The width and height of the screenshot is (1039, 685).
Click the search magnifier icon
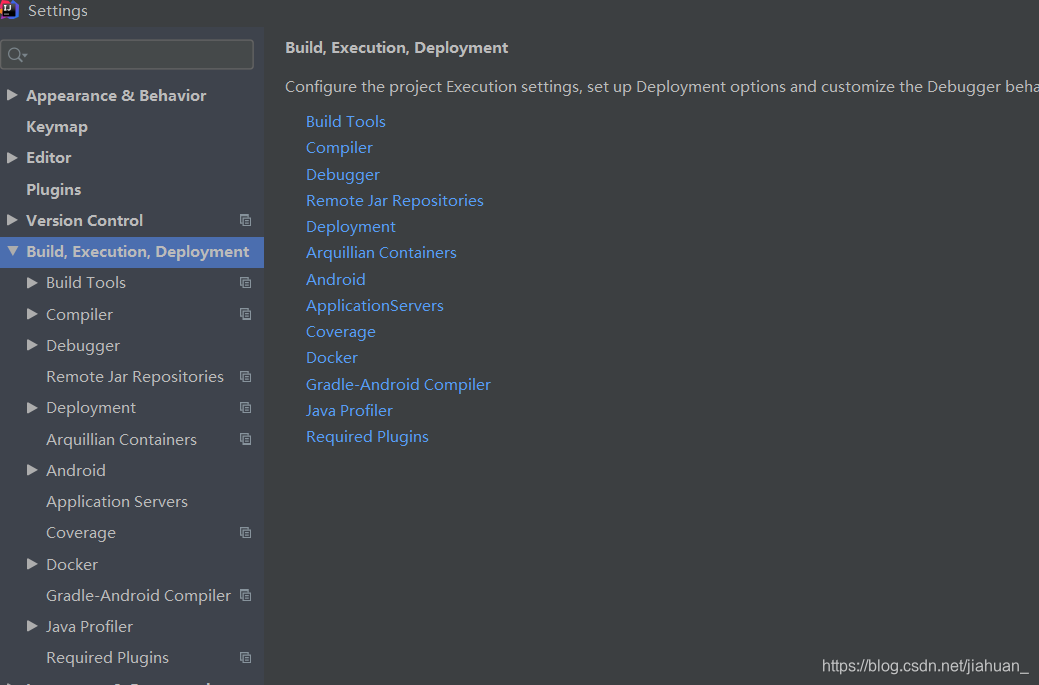(17, 55)
